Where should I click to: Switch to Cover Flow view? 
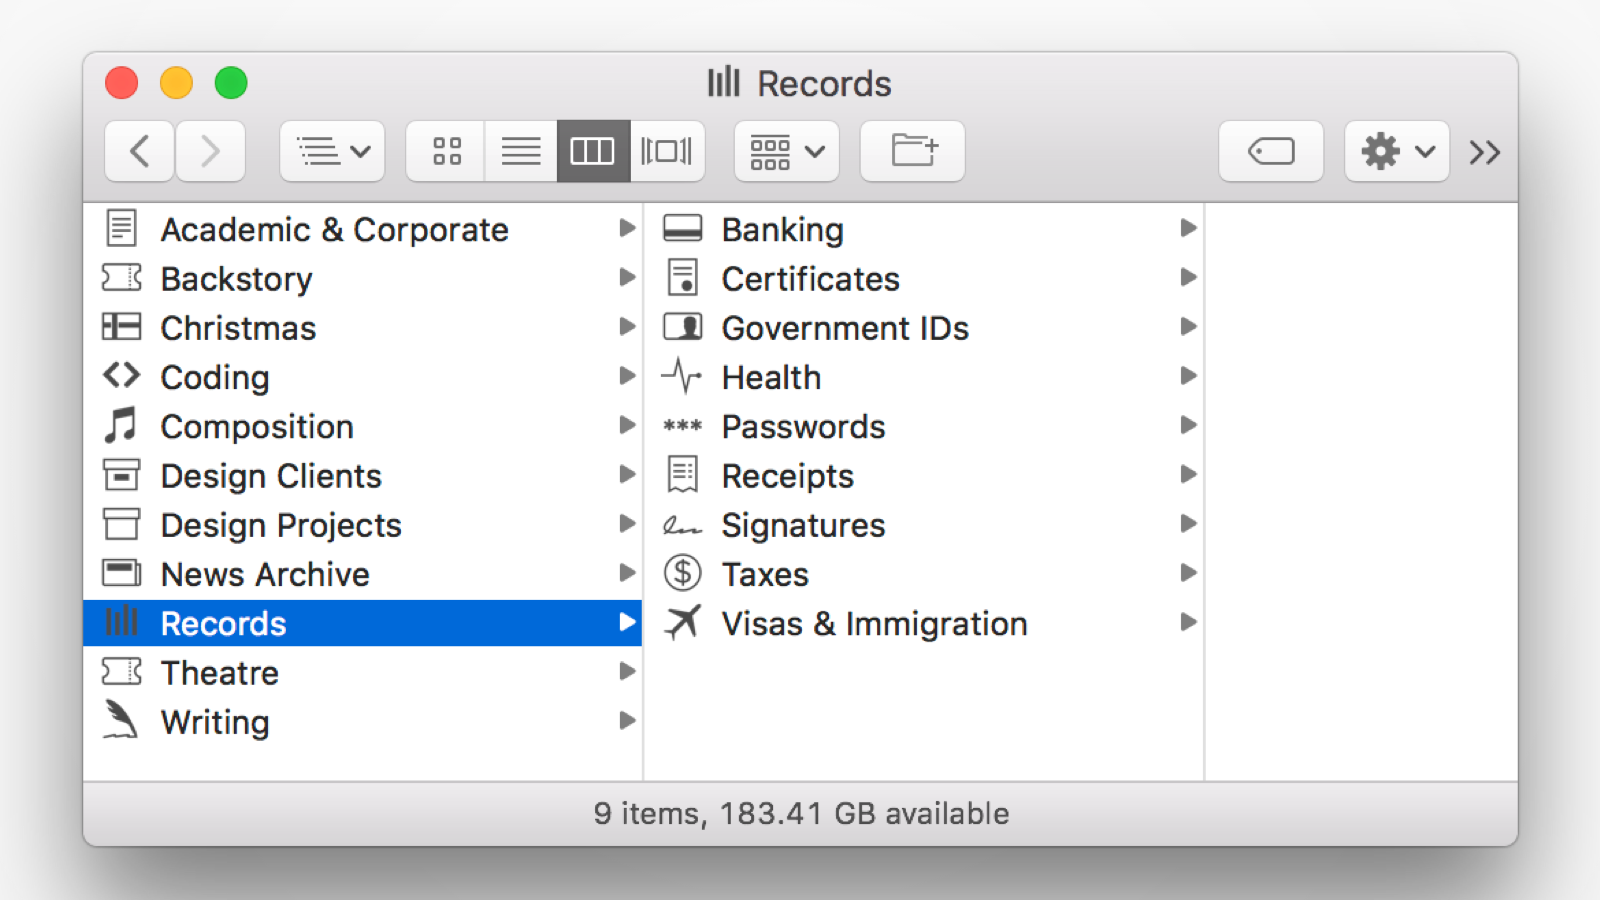pos(667,152)
